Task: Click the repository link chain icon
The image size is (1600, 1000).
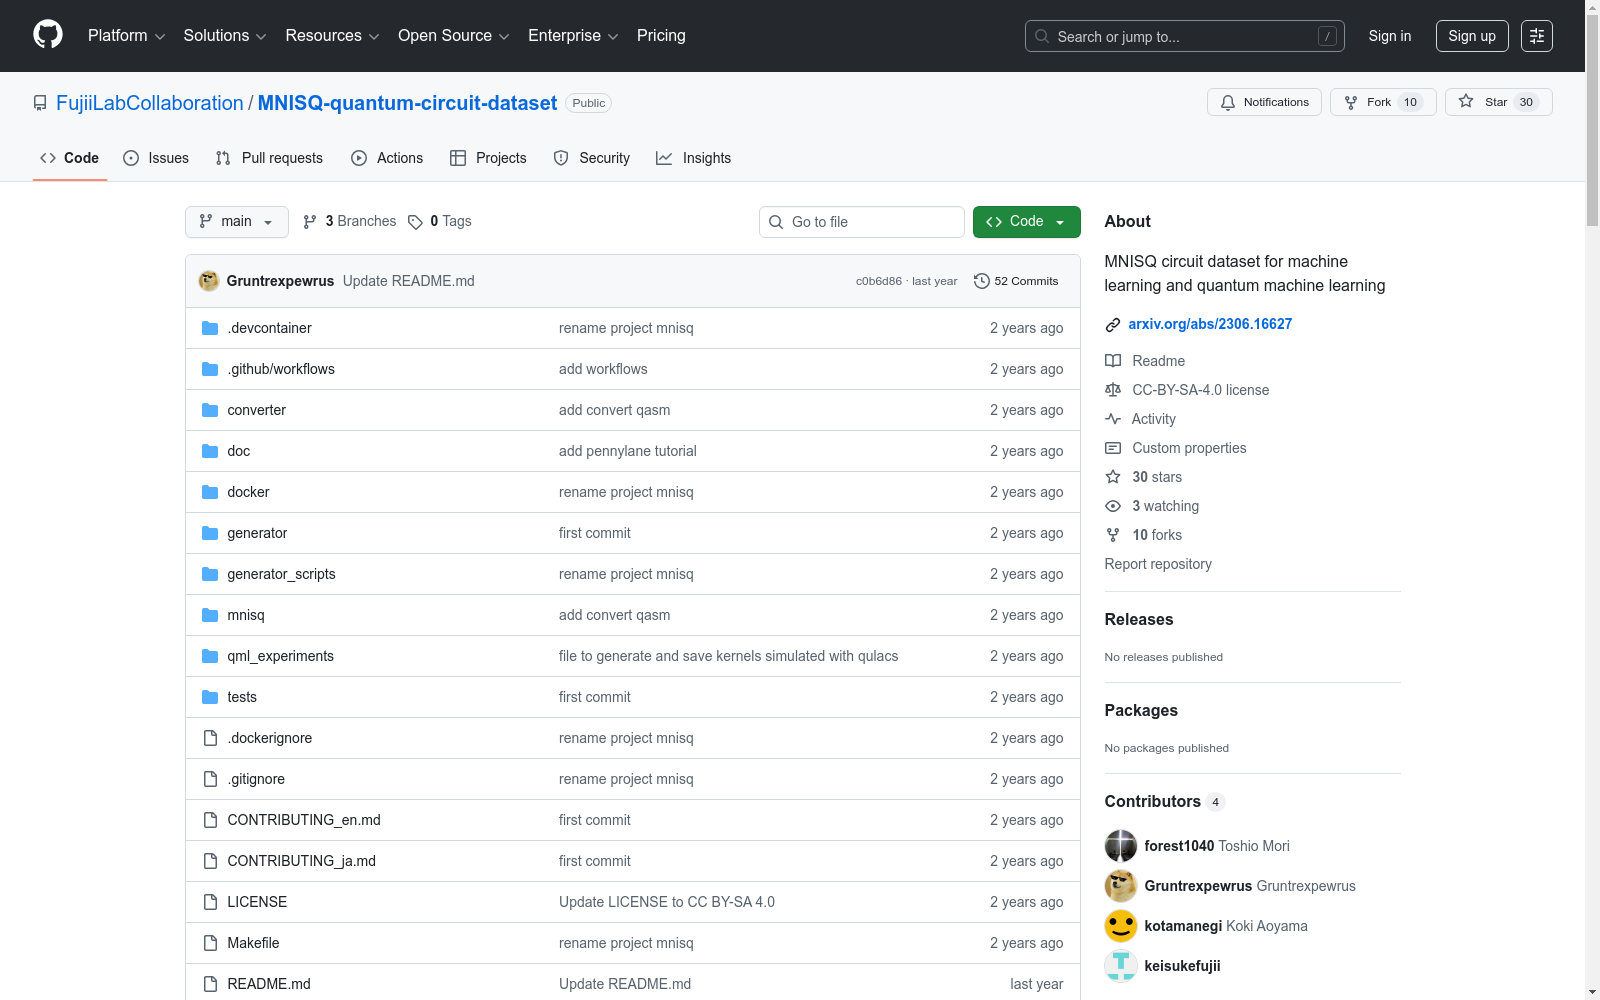Action: (1113, 324)
